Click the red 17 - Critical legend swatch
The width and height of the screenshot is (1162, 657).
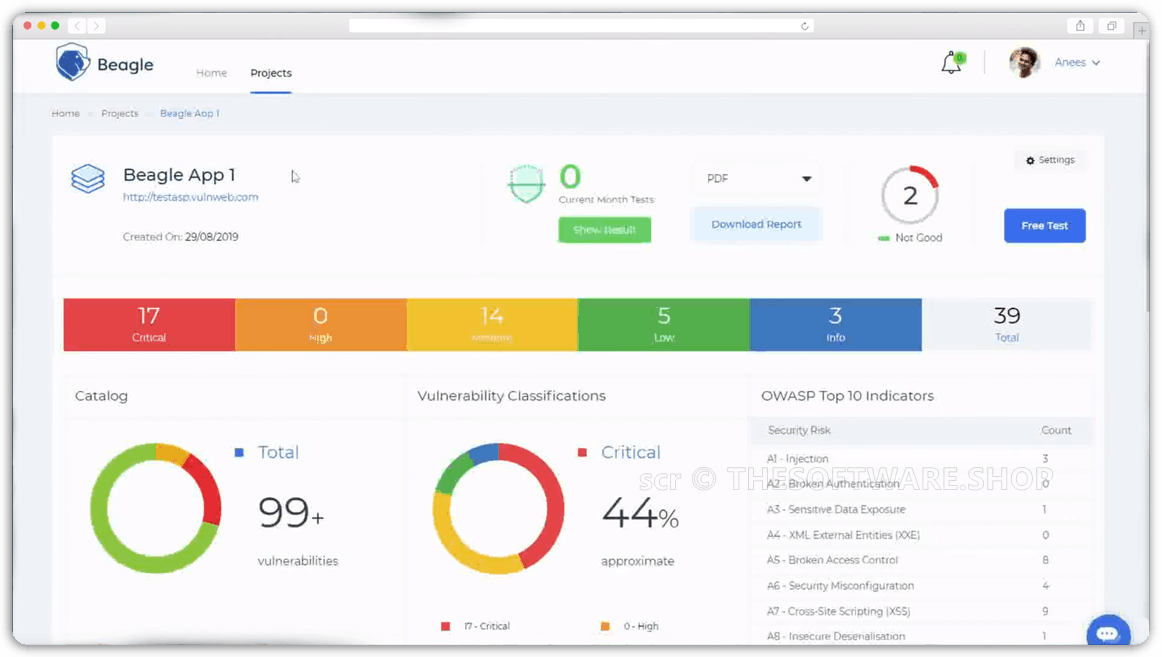click(445, 627)
